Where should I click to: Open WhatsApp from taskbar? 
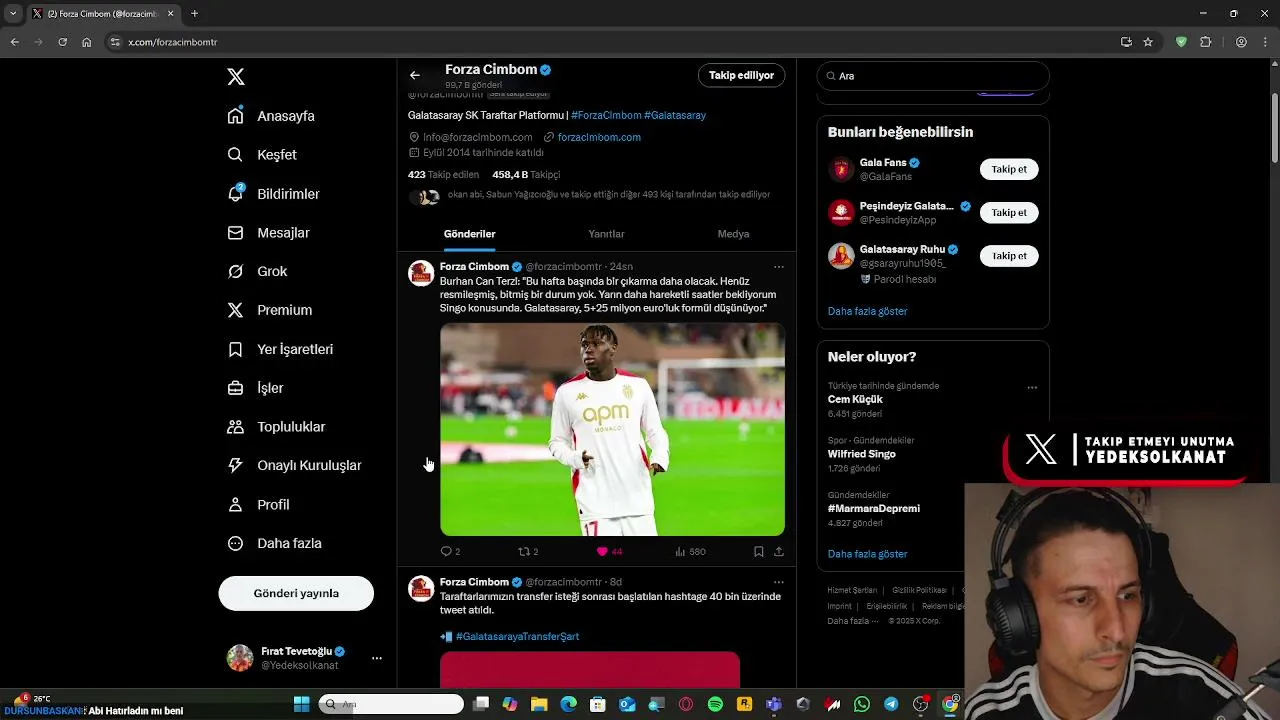(x=862, y=704)
